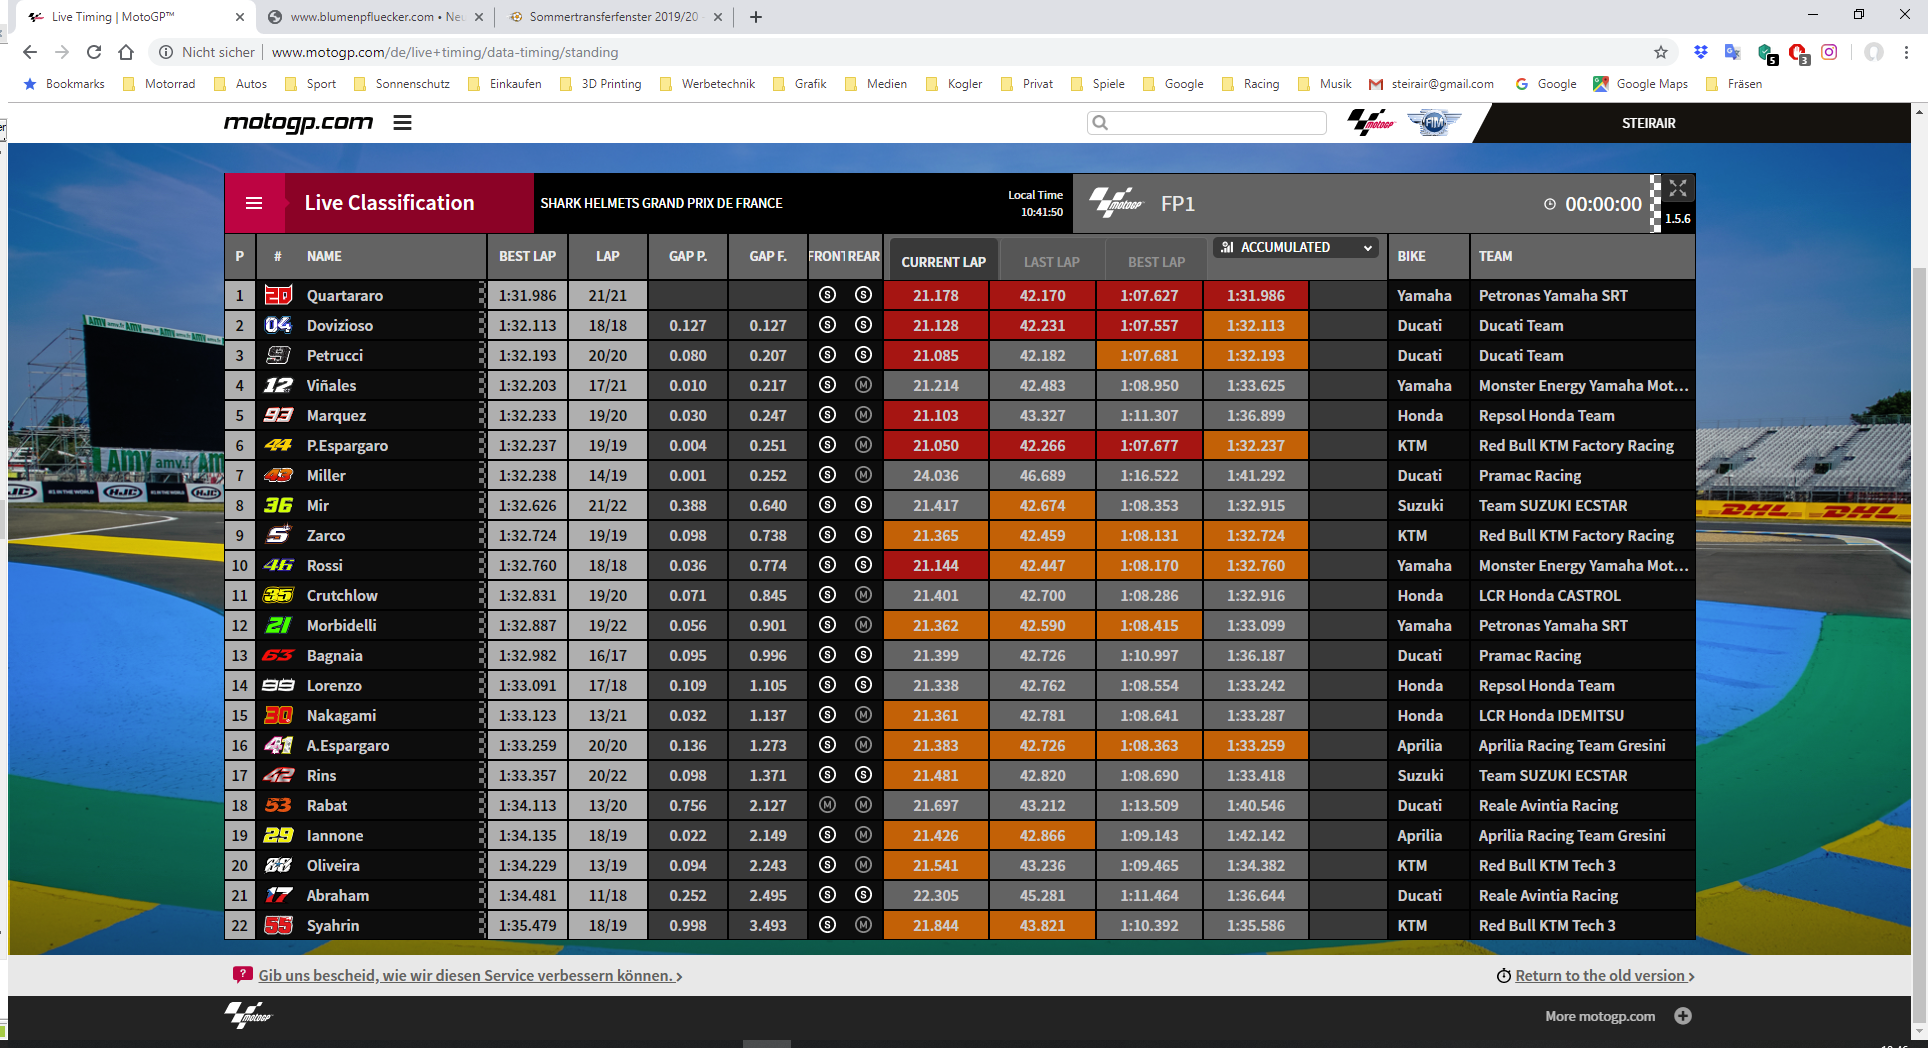Open the red Live Classification hamburger menu
This screenshot has height=1048, width=1928.
254,203
